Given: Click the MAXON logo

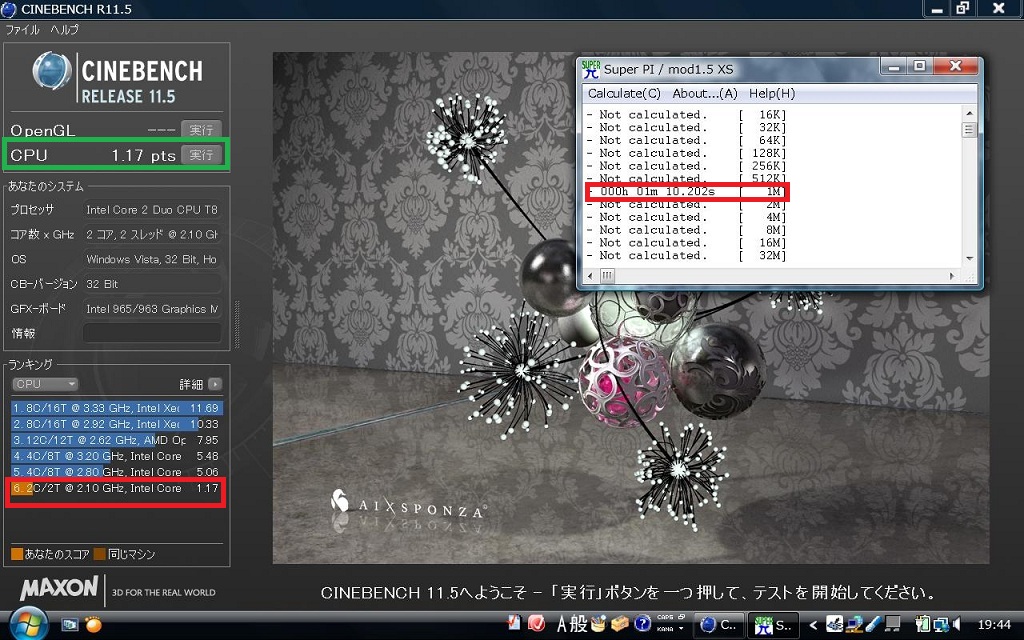Looking at the screenshot, I should pos(59,588).
